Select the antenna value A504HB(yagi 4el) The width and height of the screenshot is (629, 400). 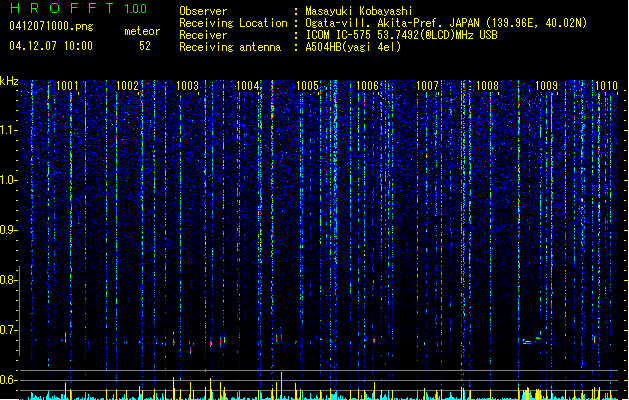[353, 47]
